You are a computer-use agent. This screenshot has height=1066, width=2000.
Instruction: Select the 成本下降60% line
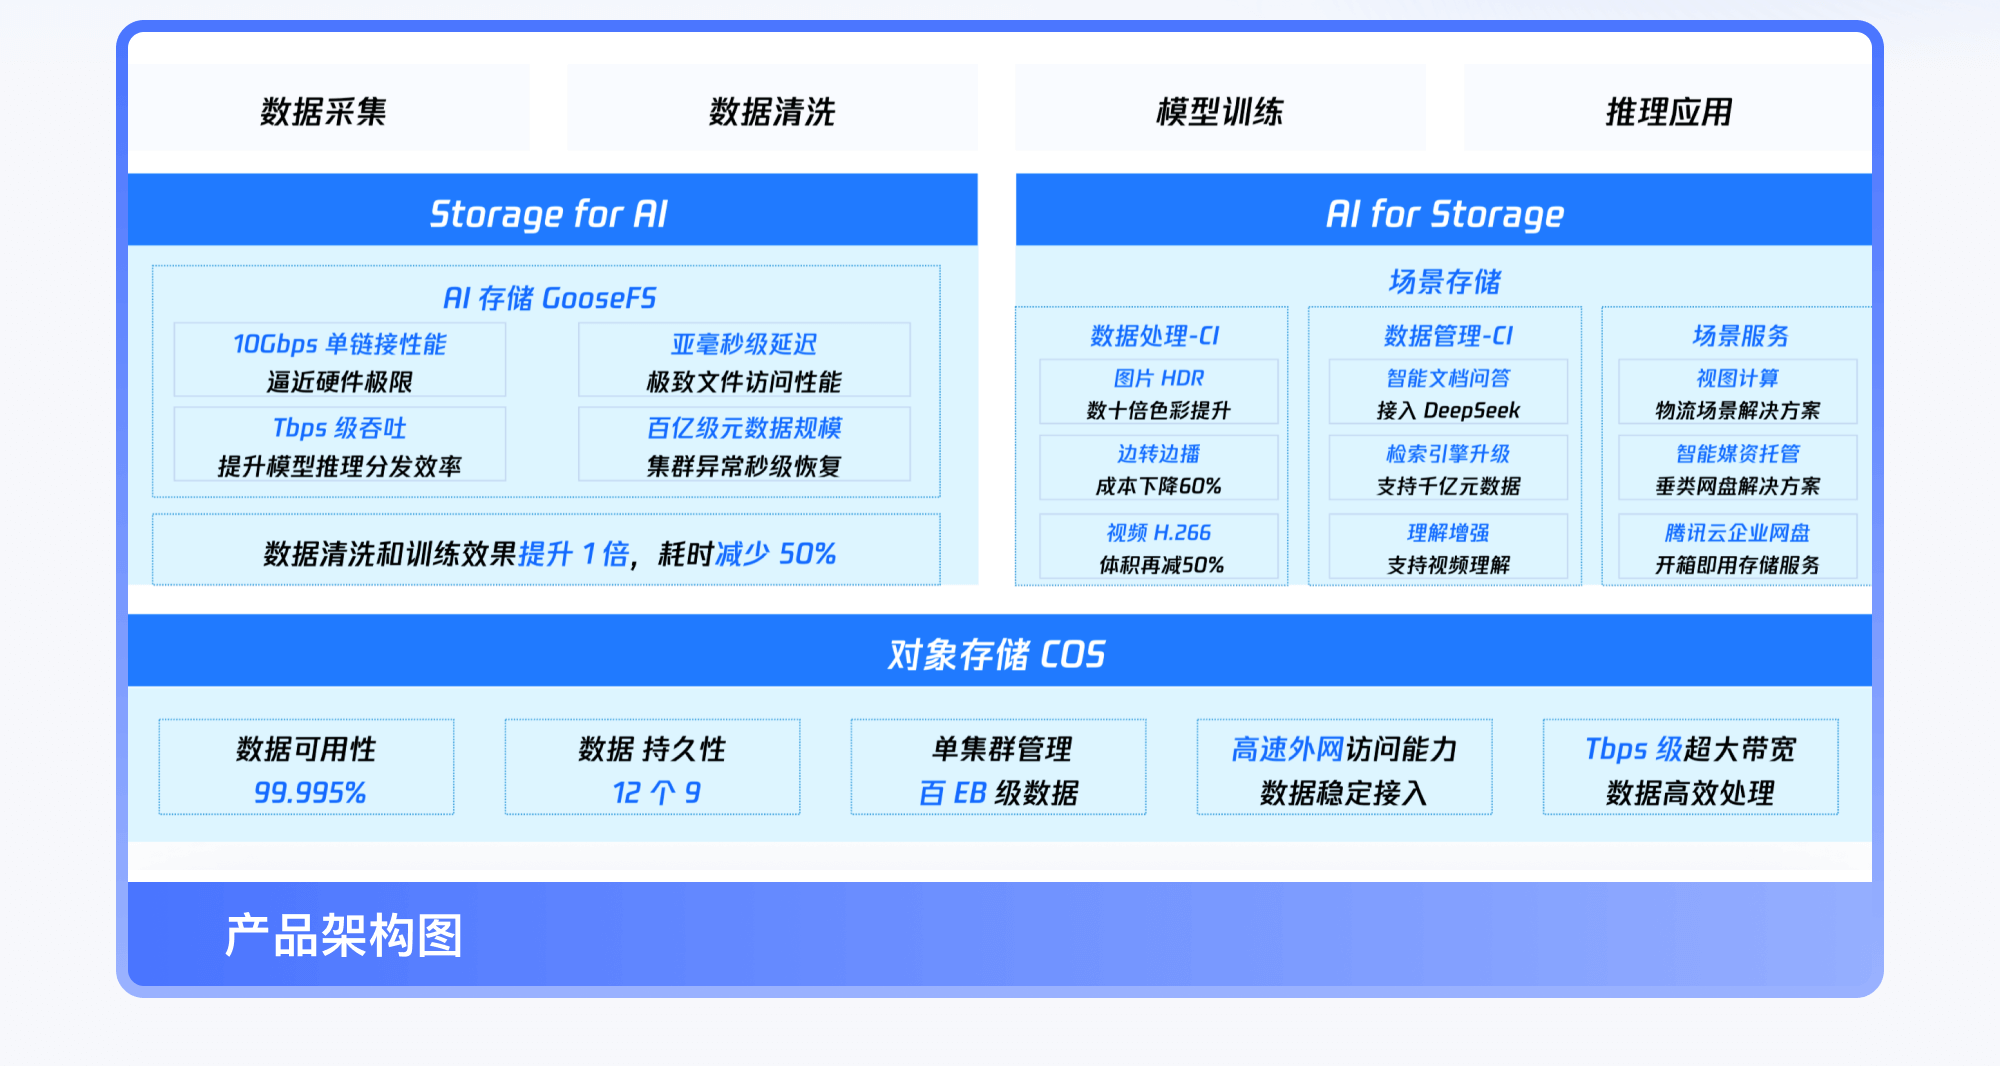1159,486
